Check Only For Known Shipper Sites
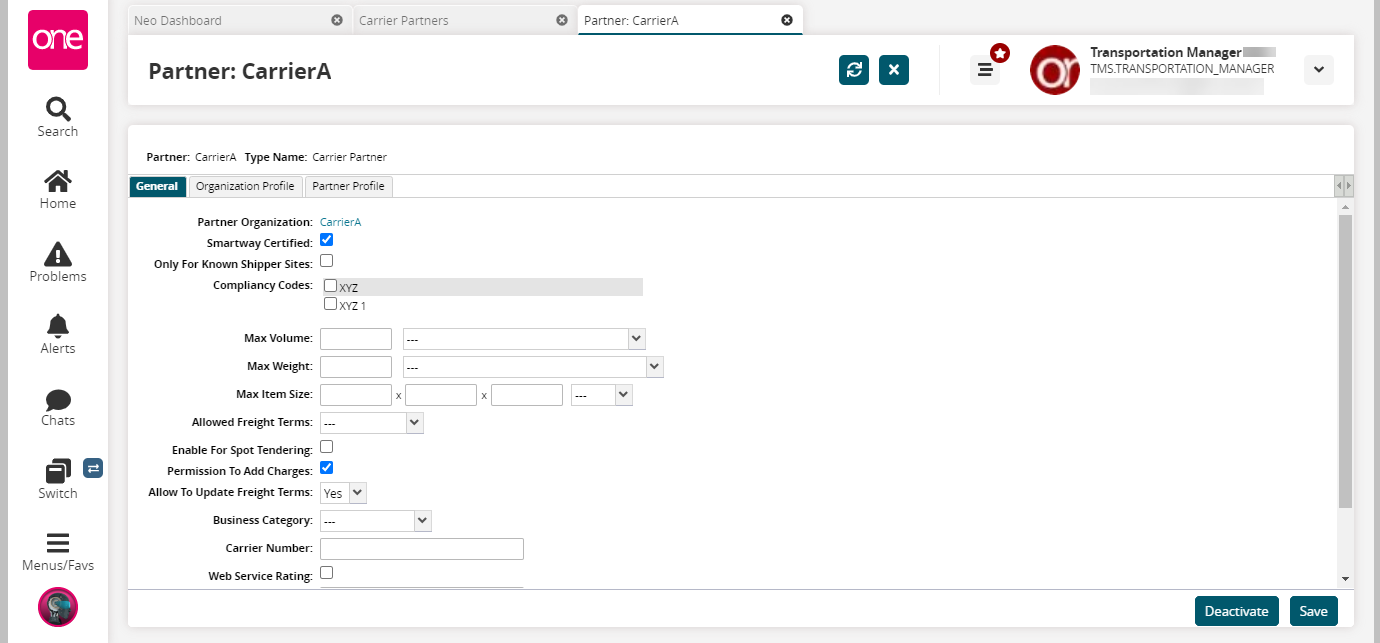This screenshot has width=1380, height=643. (x=326, y=262)
